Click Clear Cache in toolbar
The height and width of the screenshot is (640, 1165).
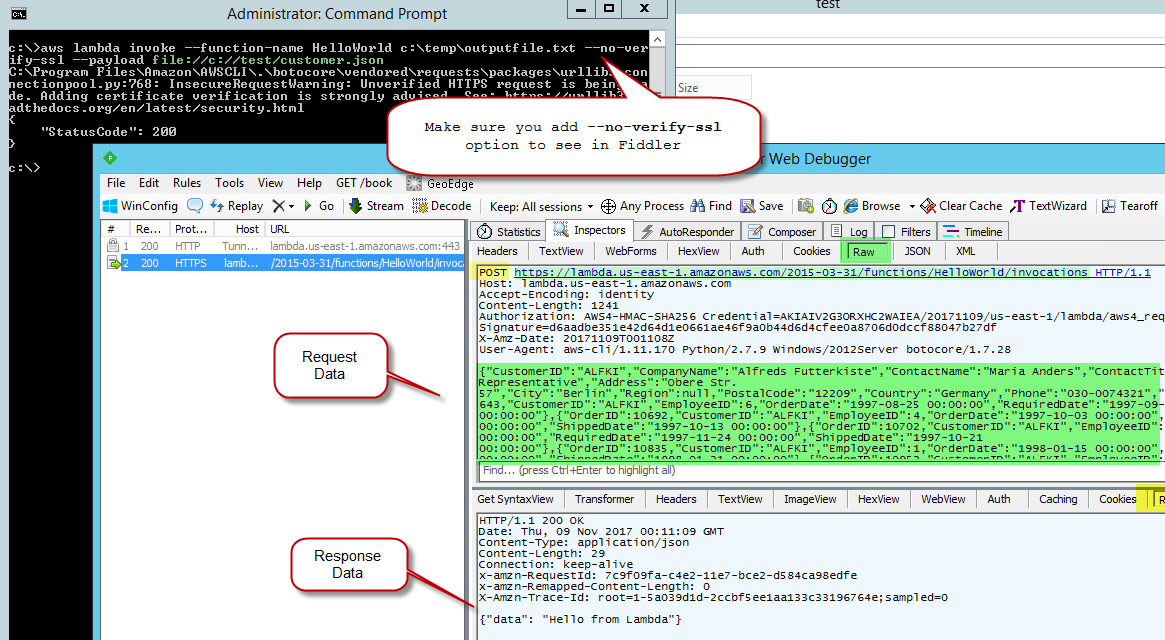pos(961,206)
